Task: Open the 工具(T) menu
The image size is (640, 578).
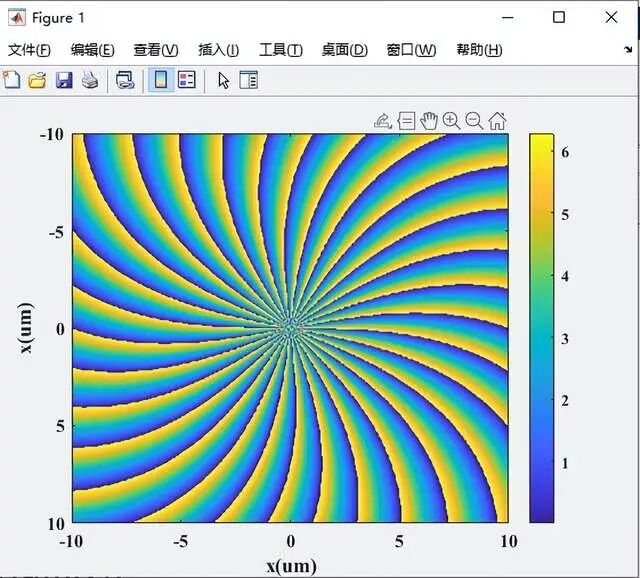Action: click(280, 50)
